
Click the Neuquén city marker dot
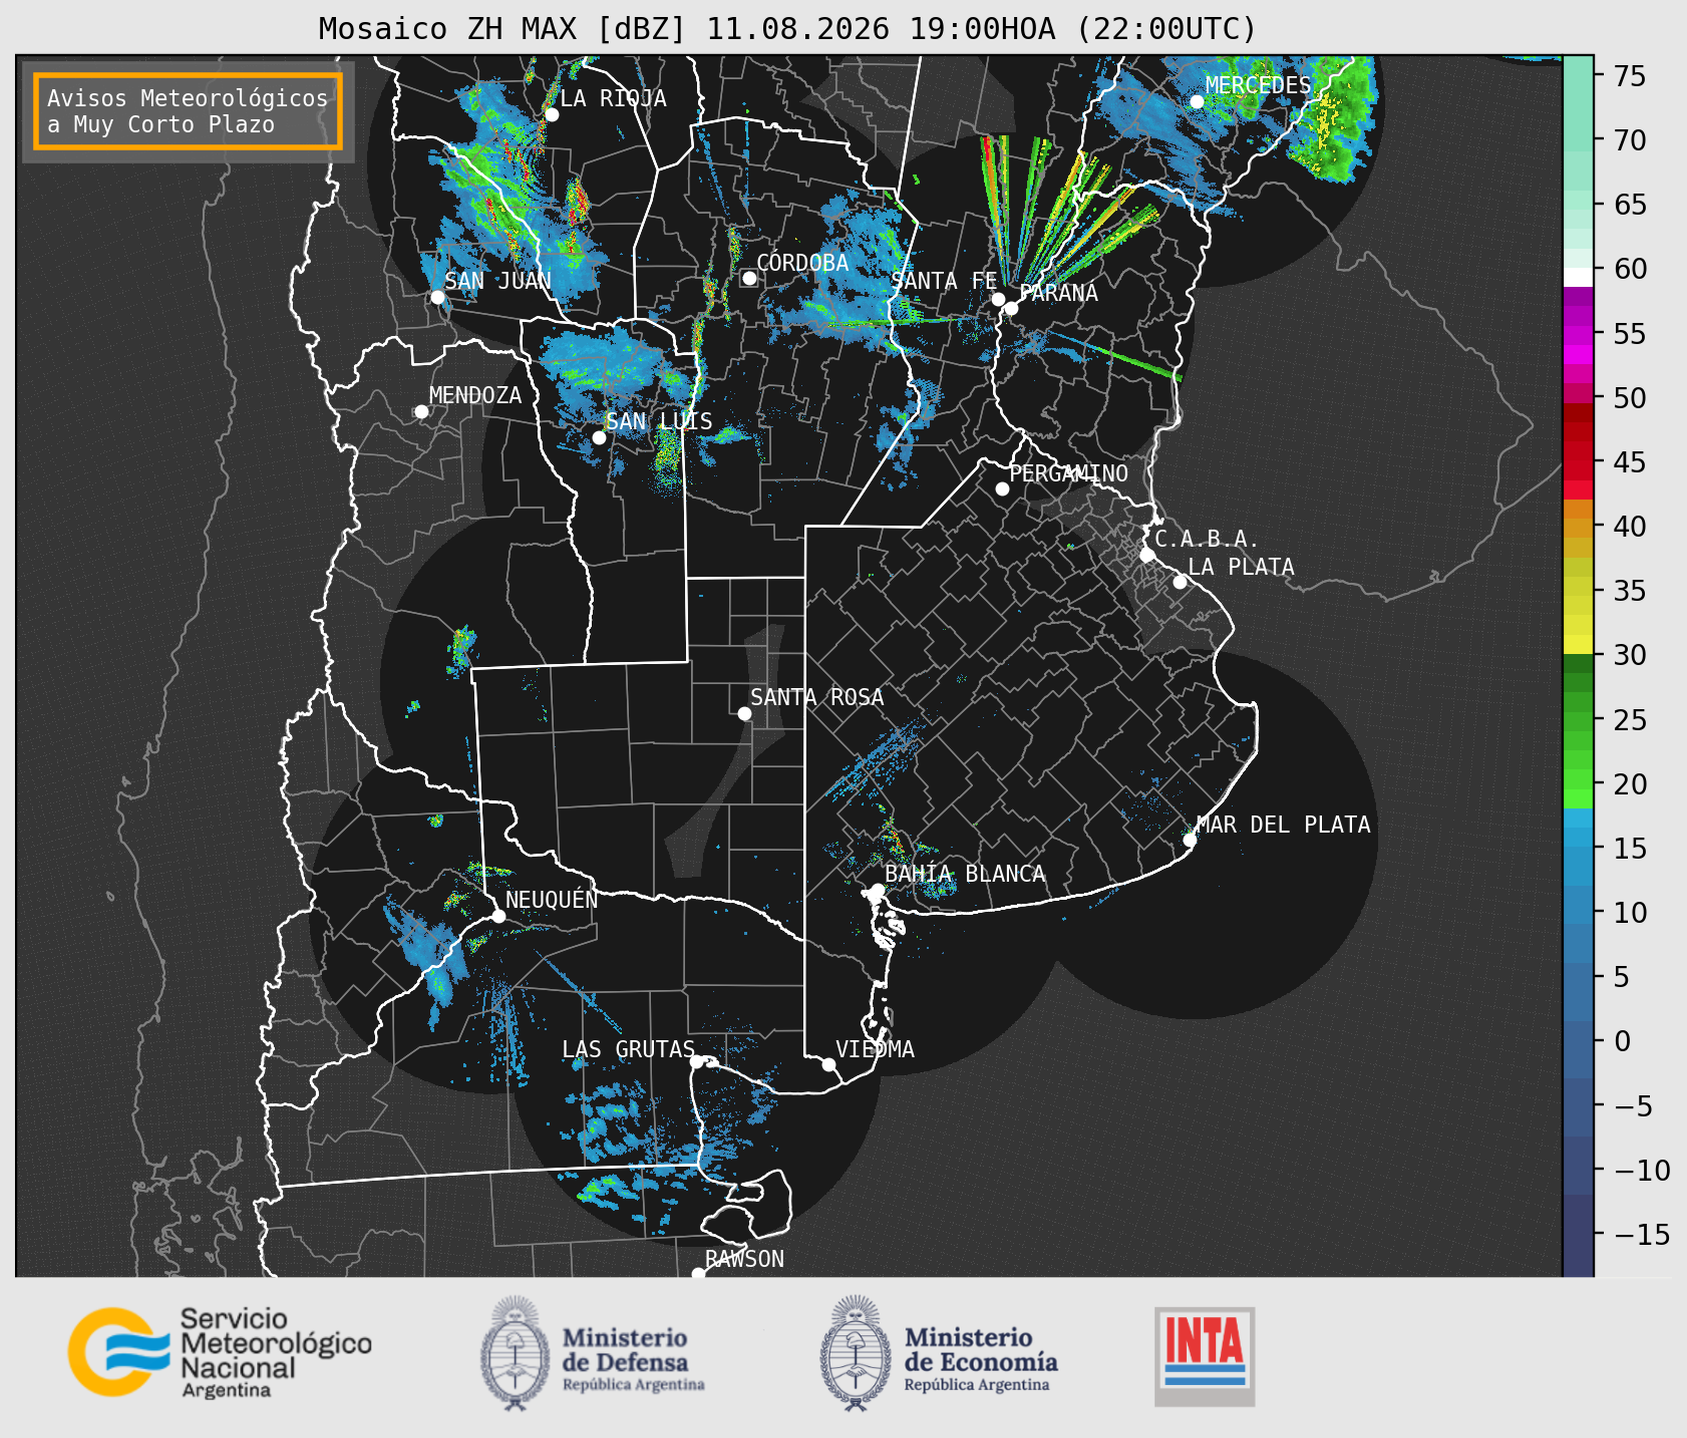(x=499, y=916)
